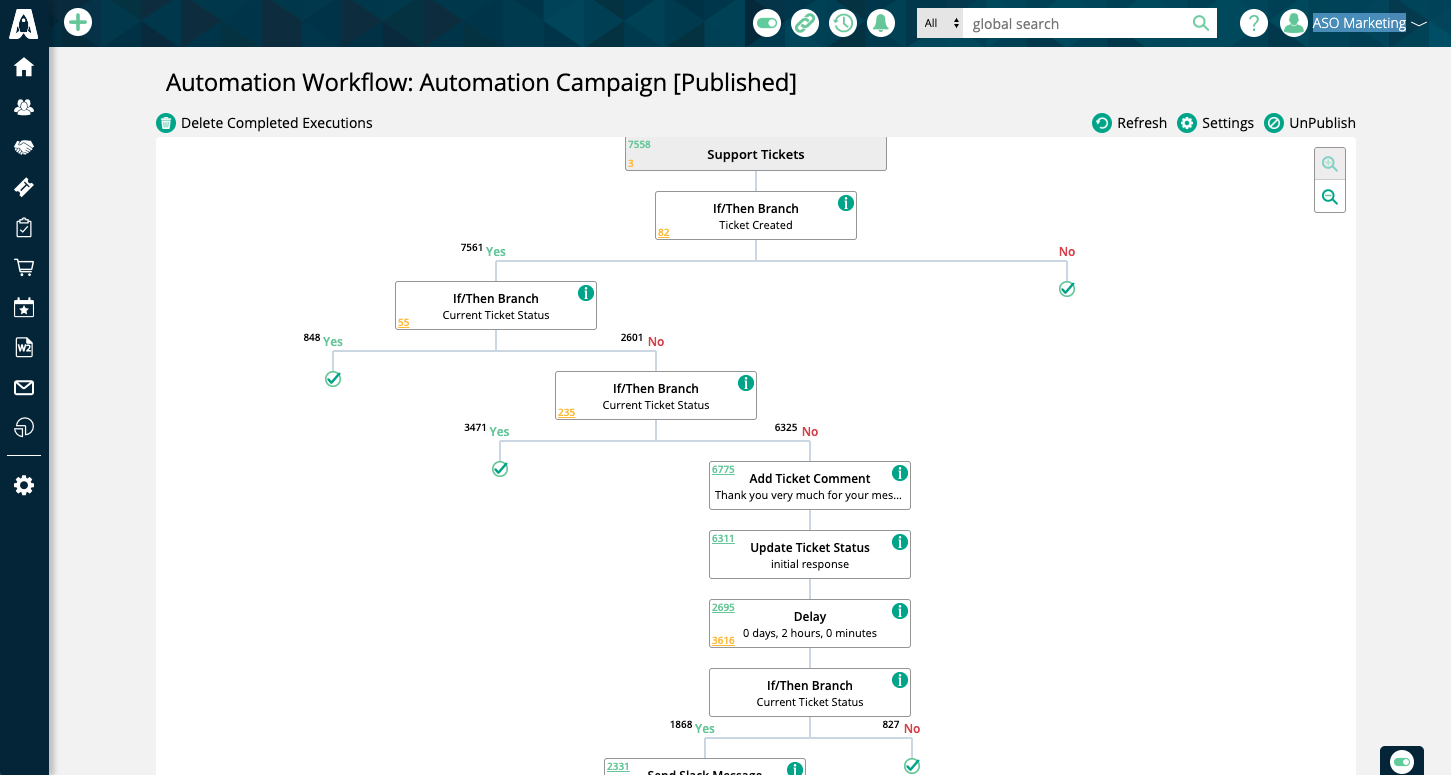Open the help question mark
1451x775 pixels.
pyautogui.click(x=1254, y=23)
